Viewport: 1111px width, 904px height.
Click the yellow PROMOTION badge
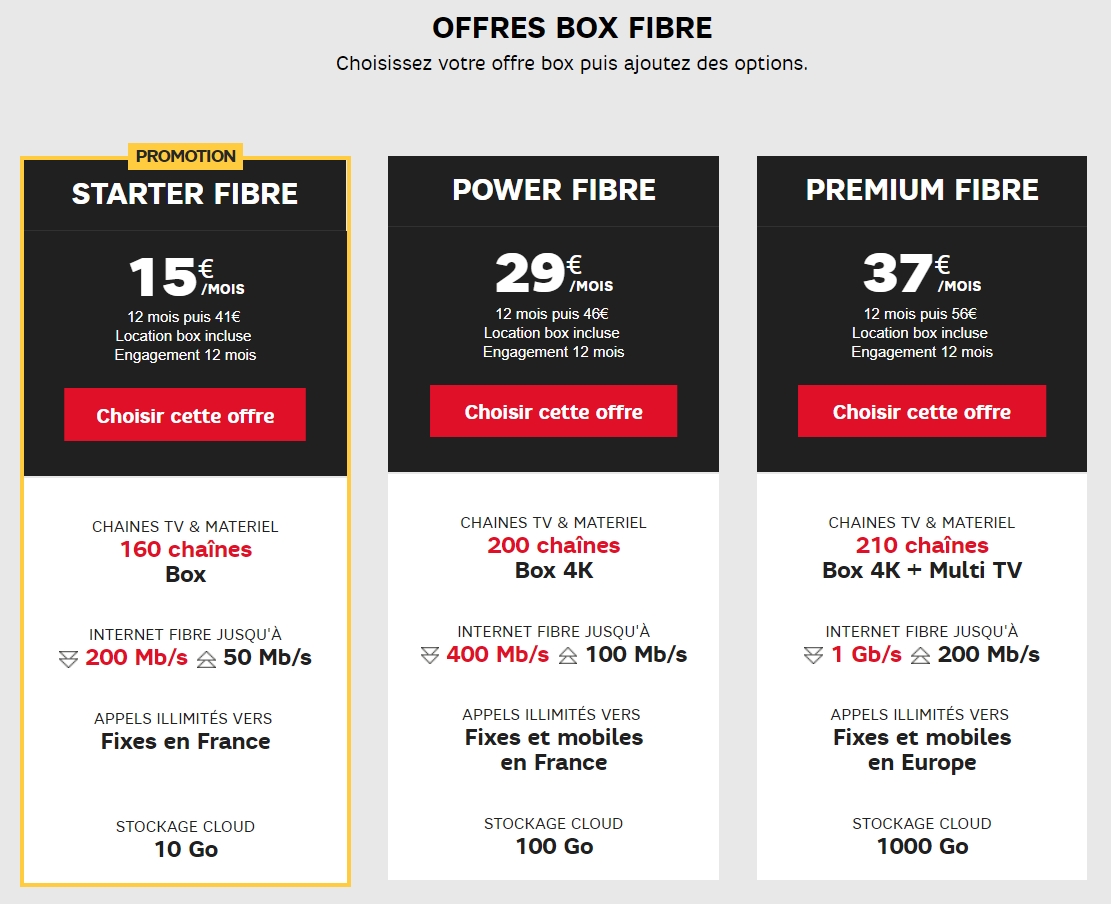(x=186, y=156)
